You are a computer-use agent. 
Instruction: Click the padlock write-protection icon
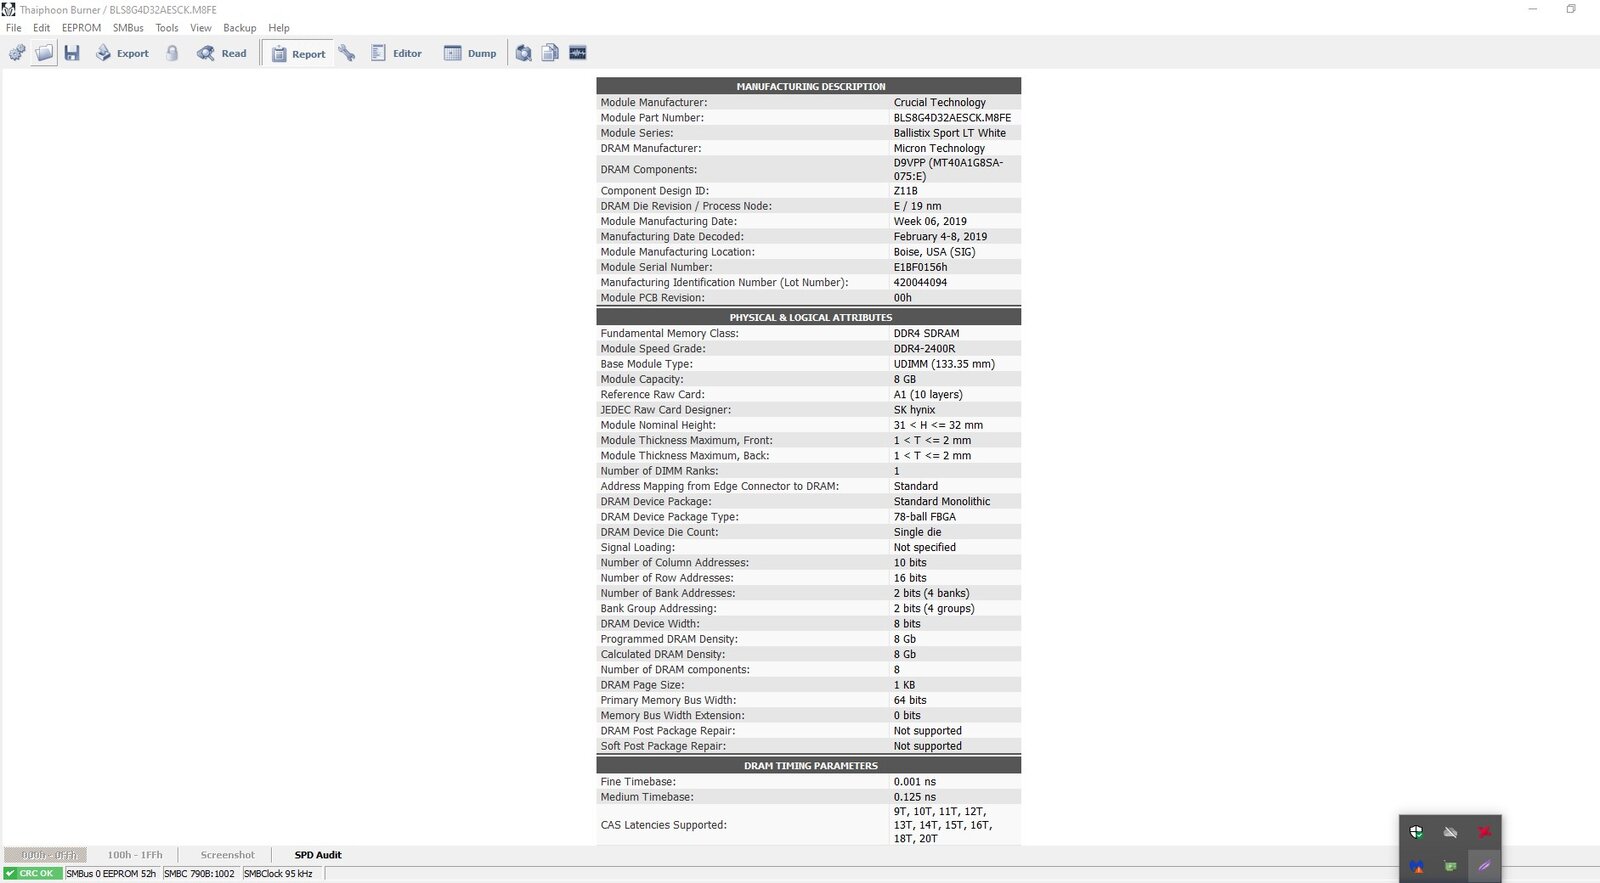172,53
